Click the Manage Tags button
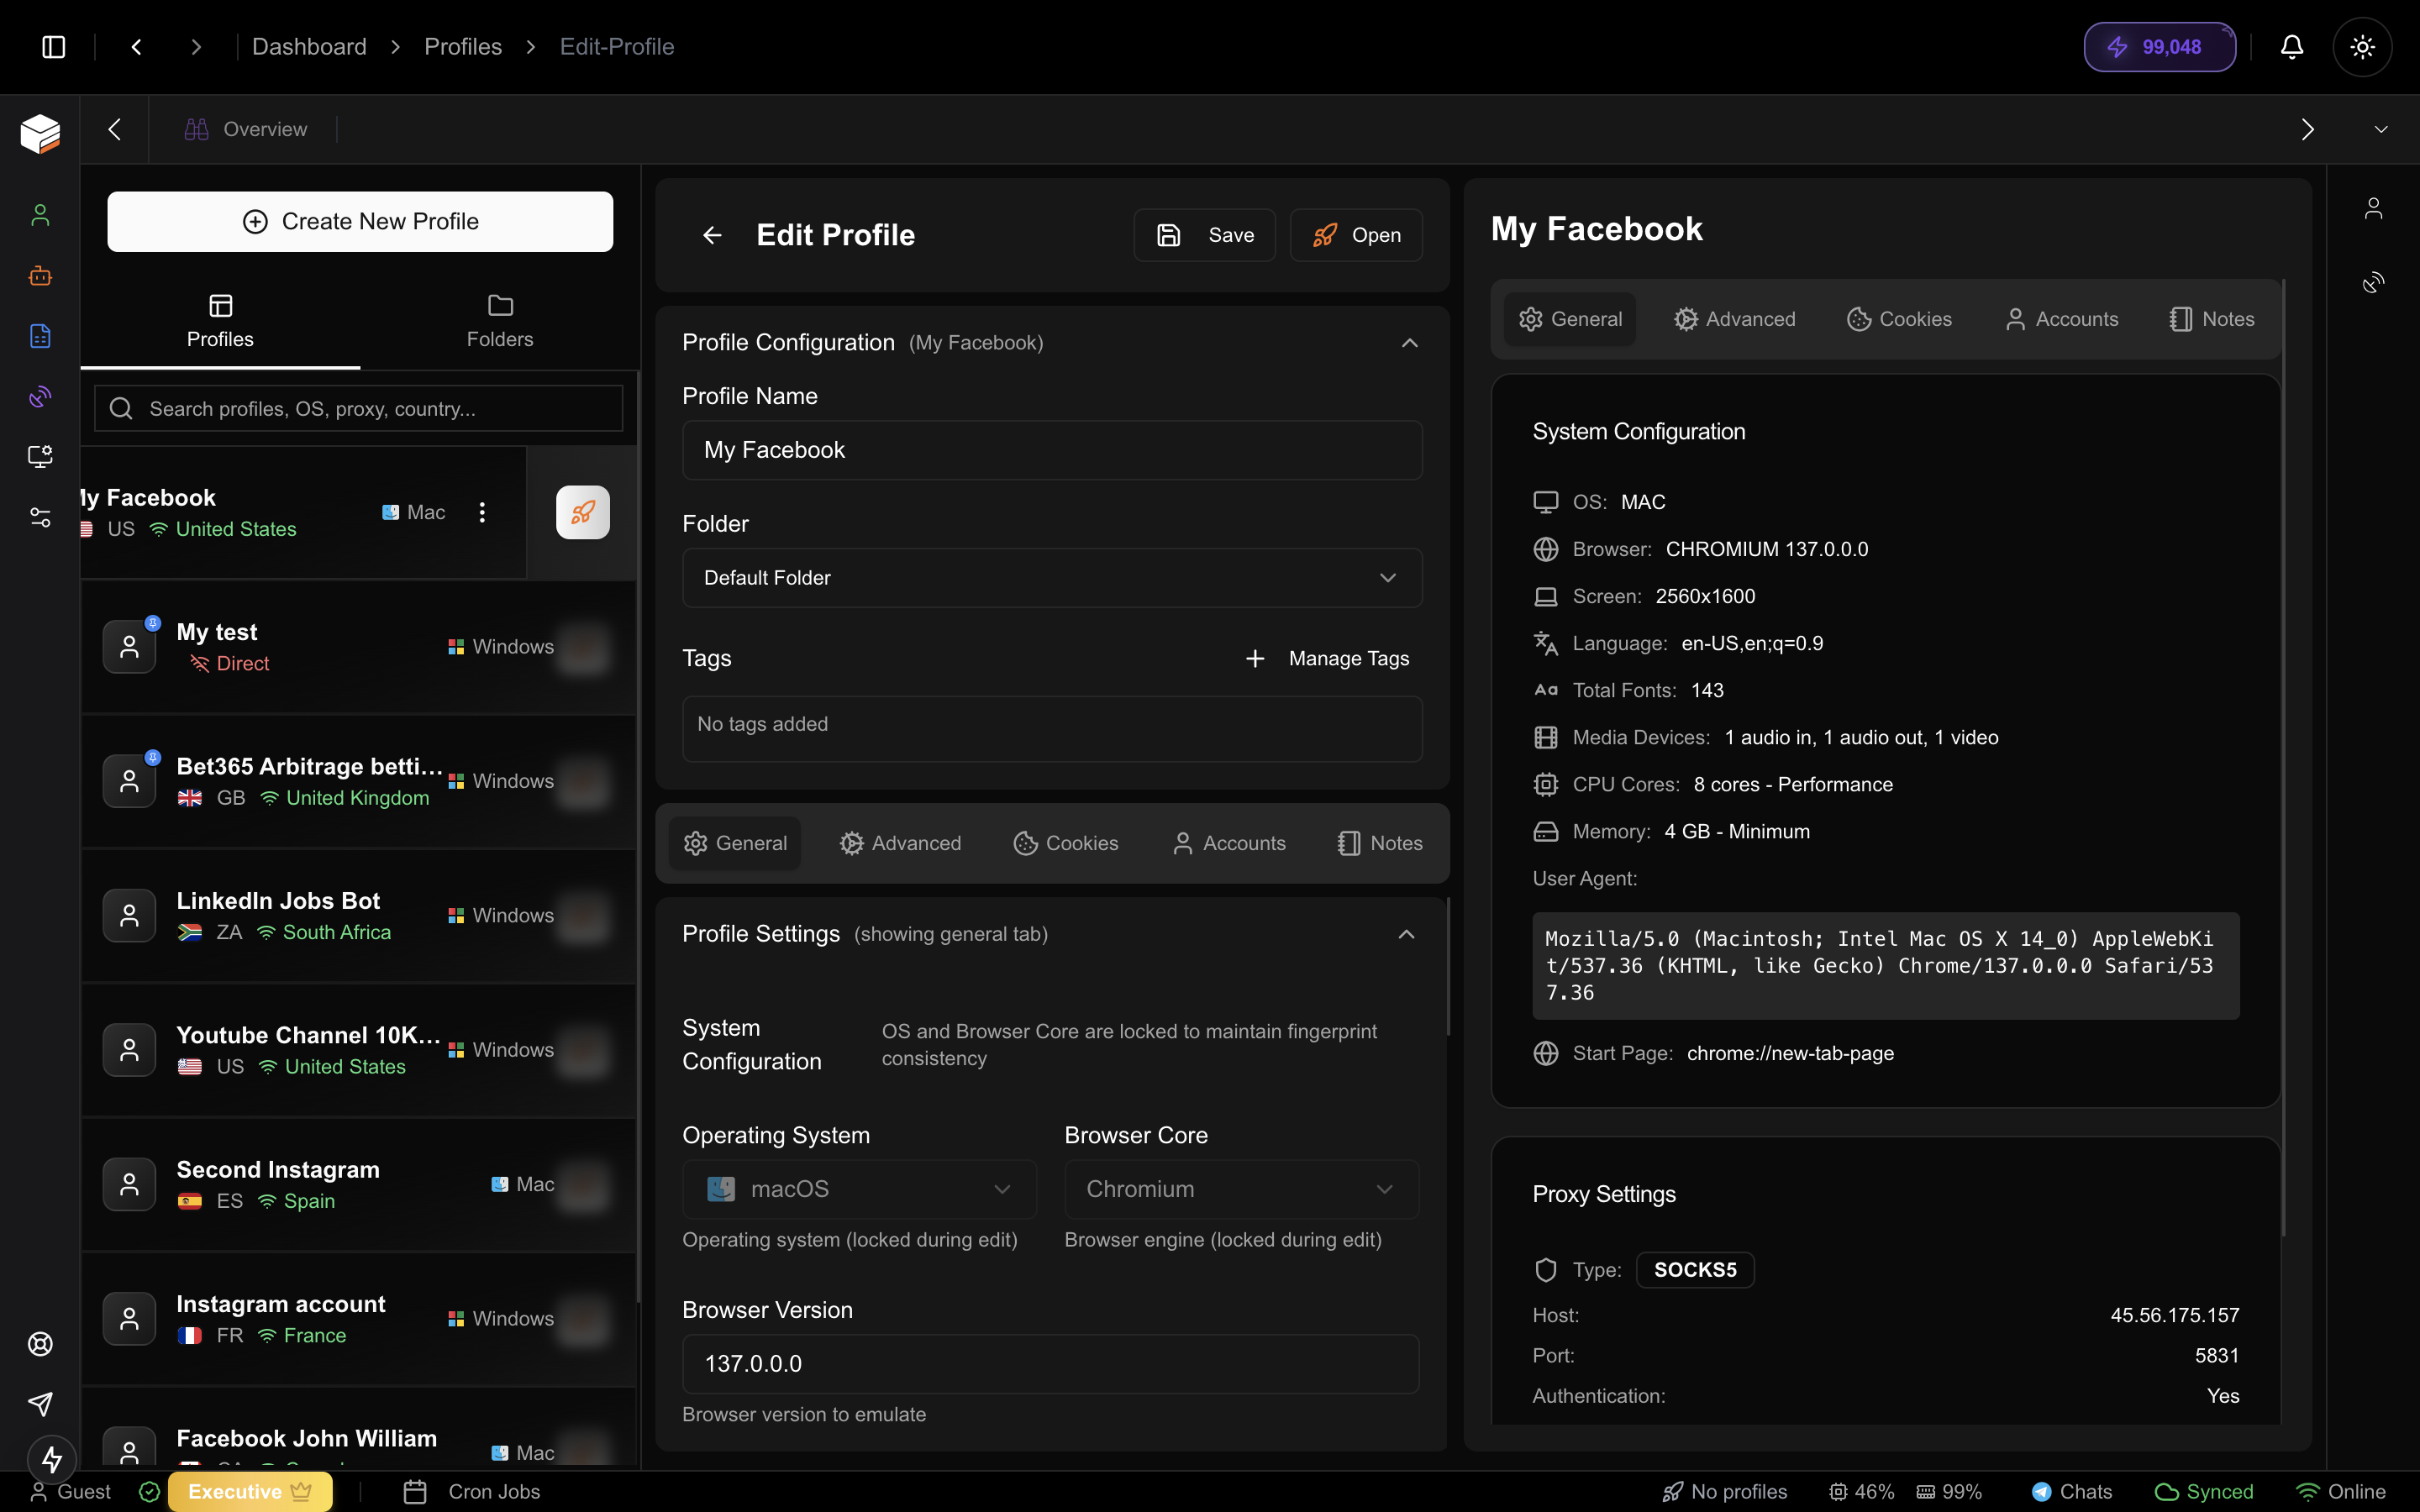The width and height of the screenshot is (2420, 1512). click(1327, 658)
